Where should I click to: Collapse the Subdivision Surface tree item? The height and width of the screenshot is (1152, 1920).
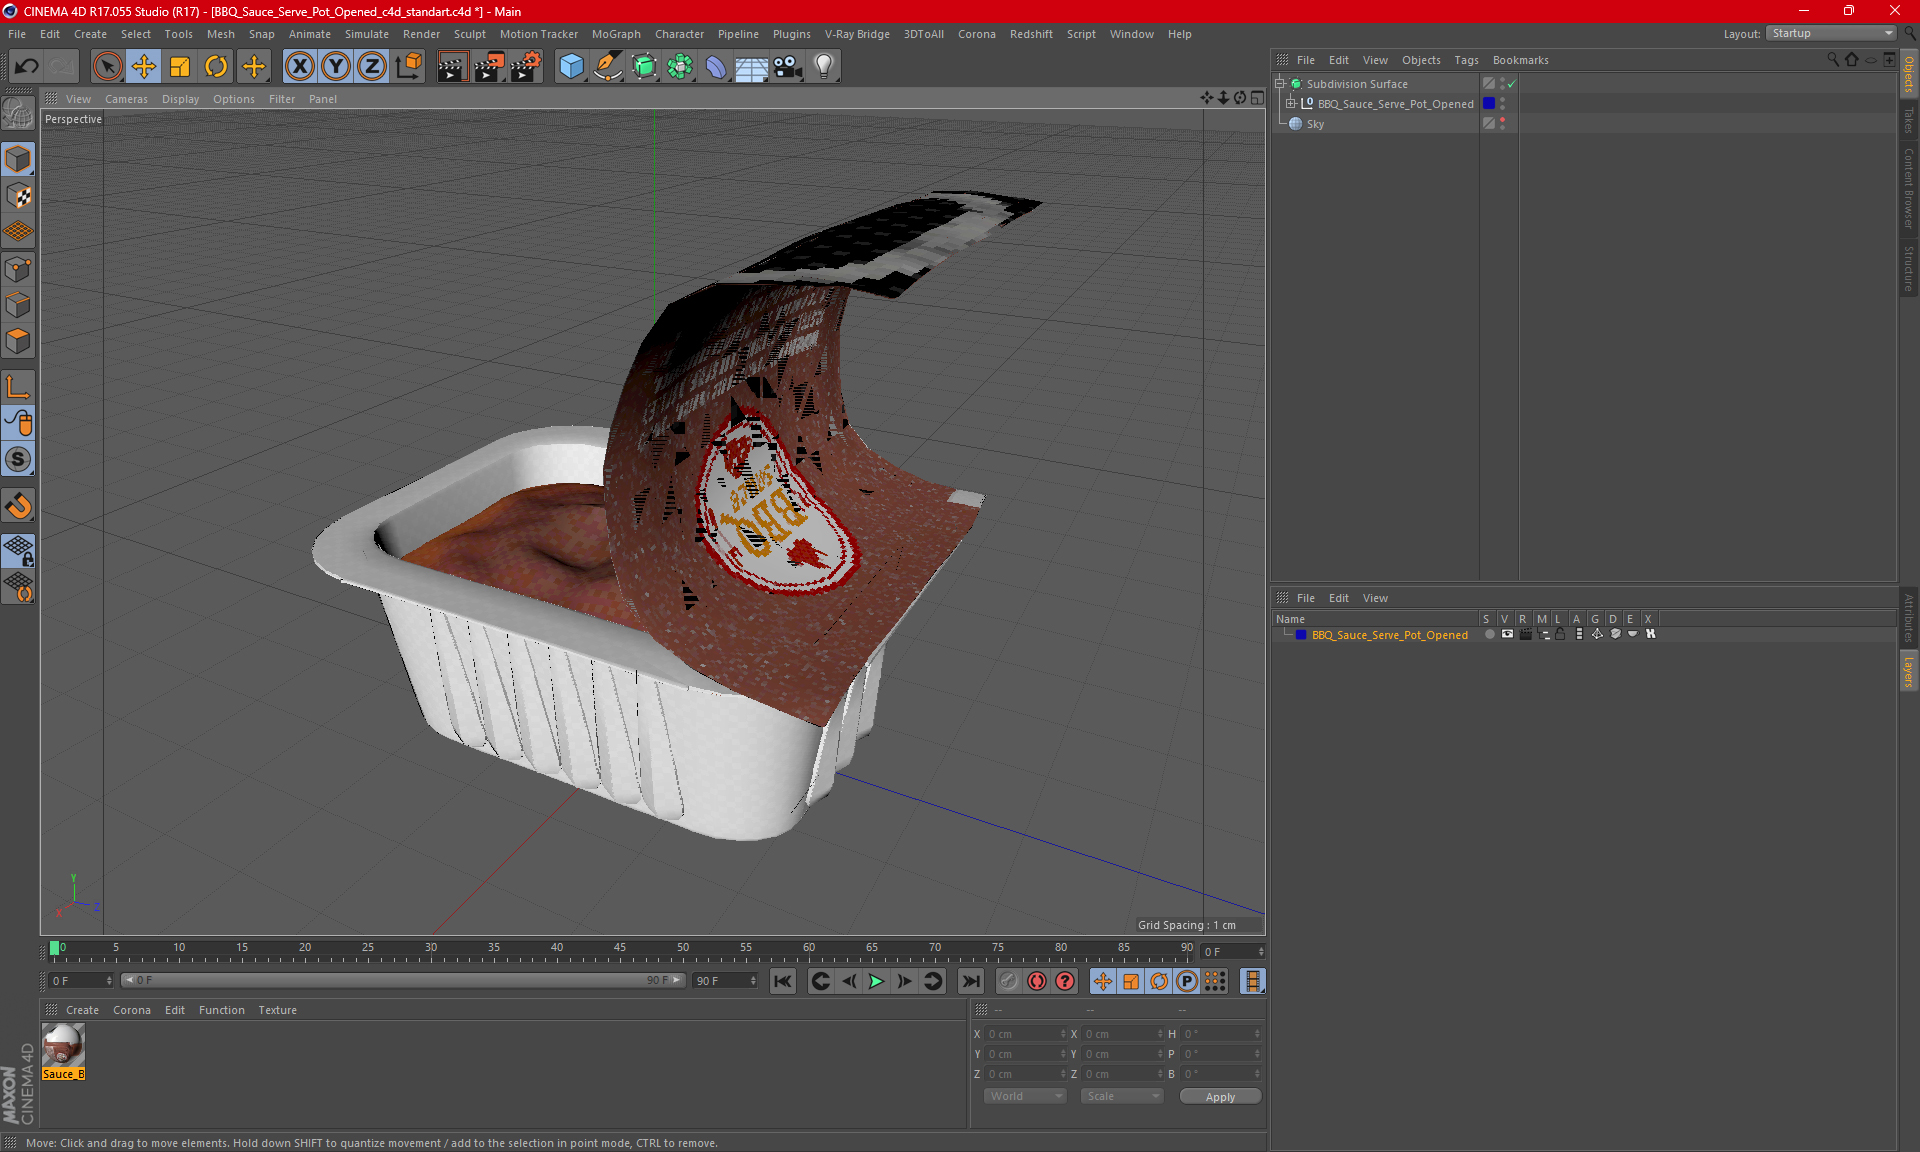coord(1280,84)
